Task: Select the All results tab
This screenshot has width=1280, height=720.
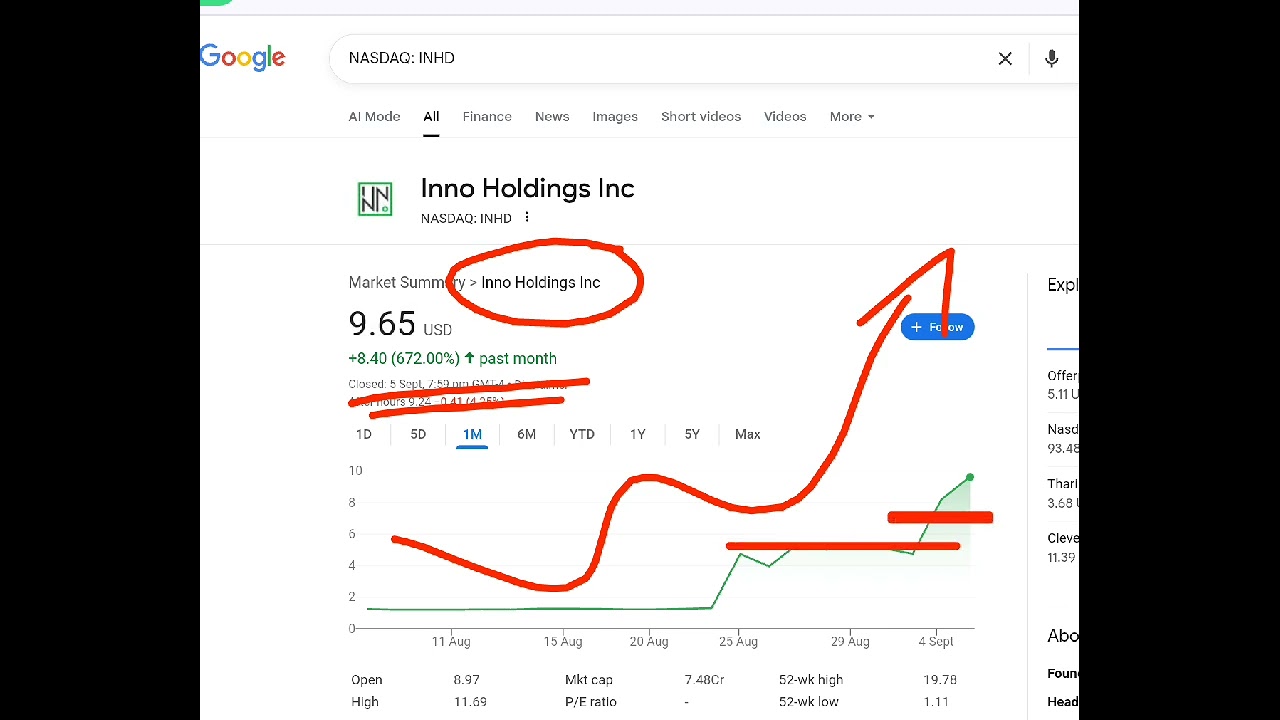Action: [431, 116]
